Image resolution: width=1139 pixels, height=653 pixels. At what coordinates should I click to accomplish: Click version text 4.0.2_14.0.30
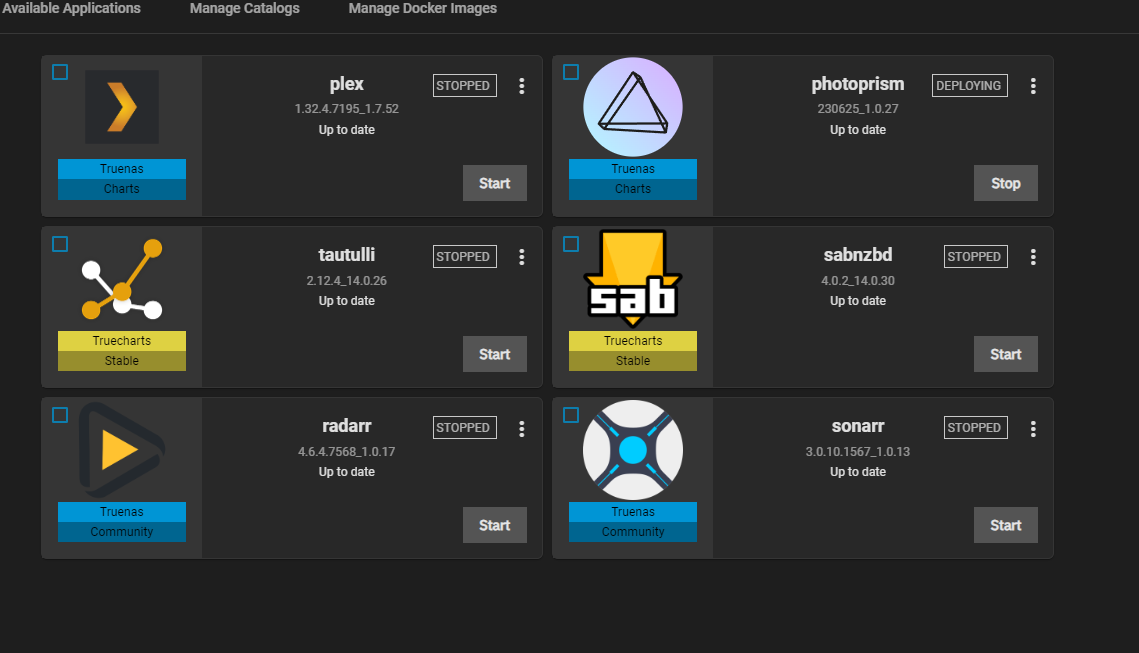[x=858, y=280]
